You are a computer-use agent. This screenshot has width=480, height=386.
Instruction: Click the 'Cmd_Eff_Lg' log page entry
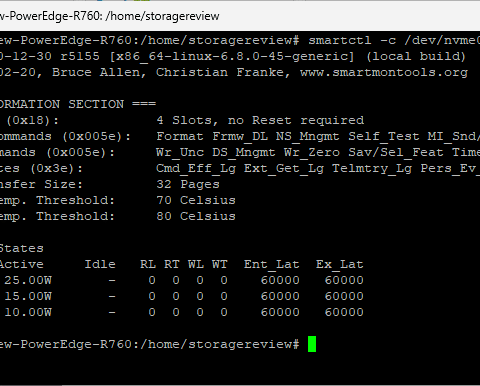(x=196, y=168)
